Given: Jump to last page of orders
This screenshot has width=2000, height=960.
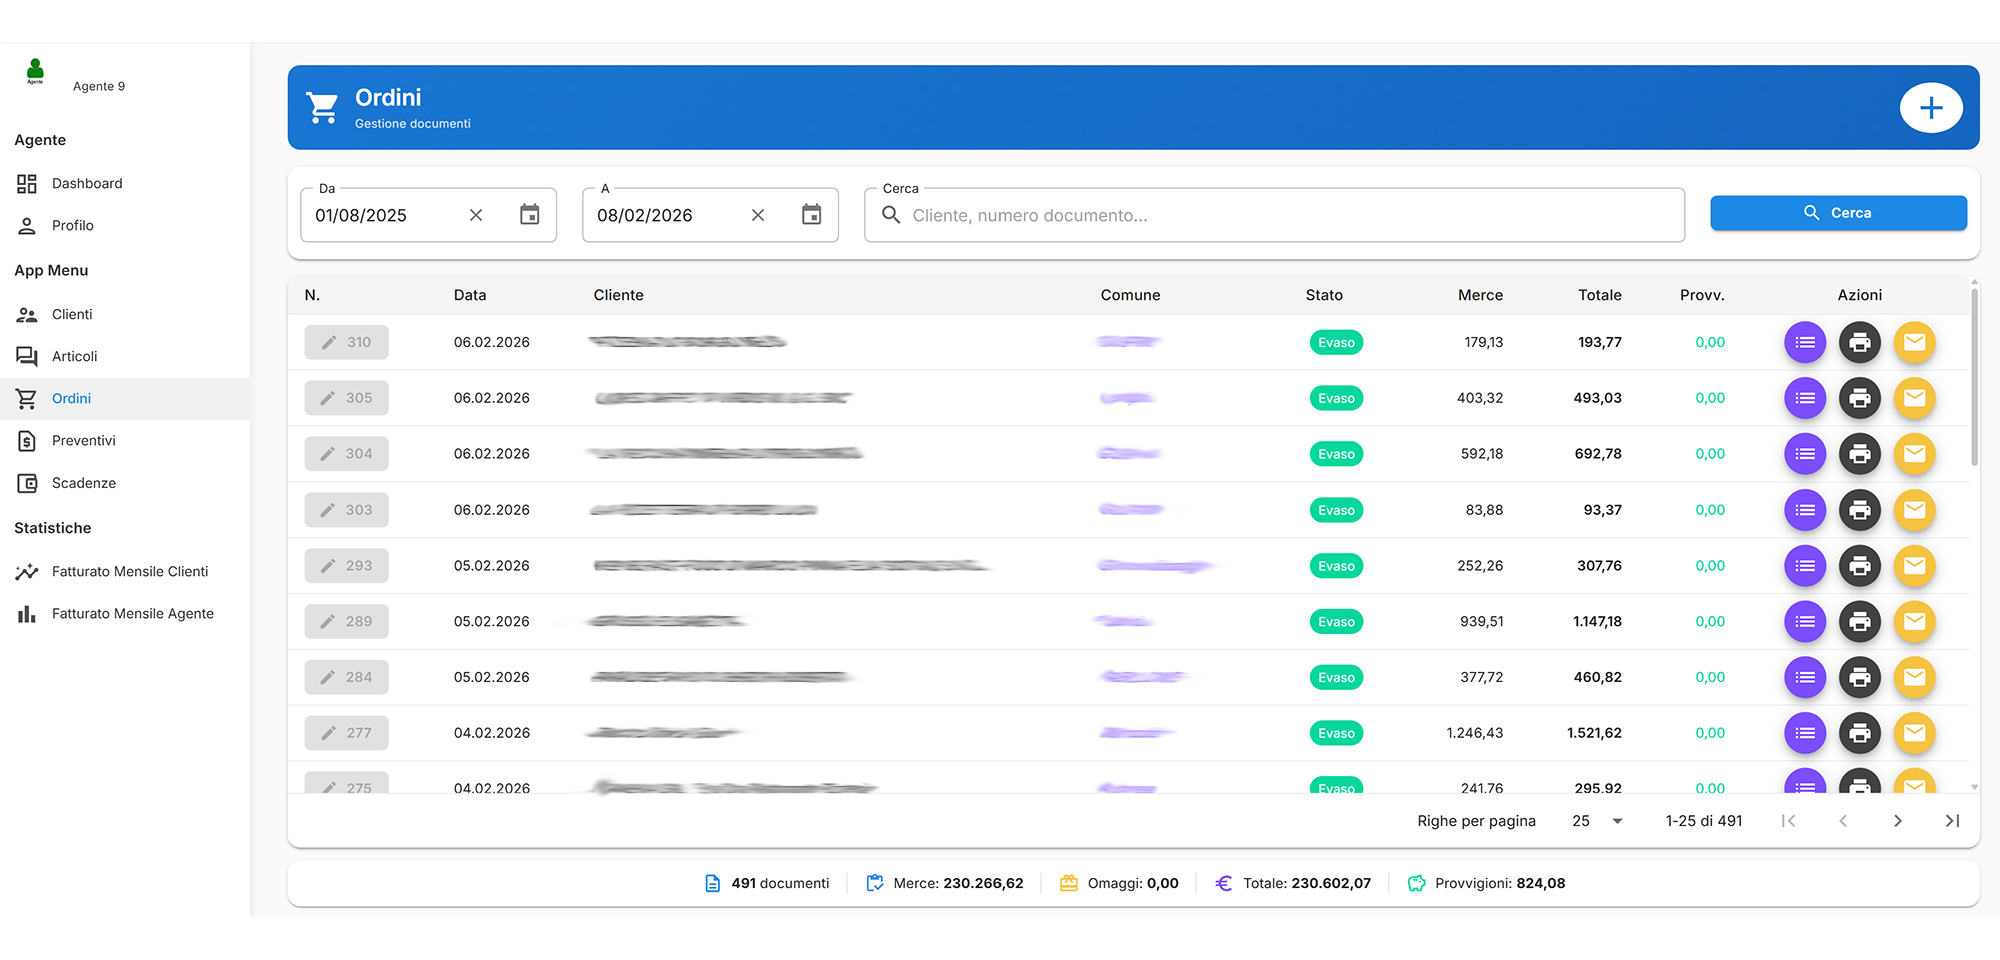Looking at the screenshot, I should [1951, 821].
